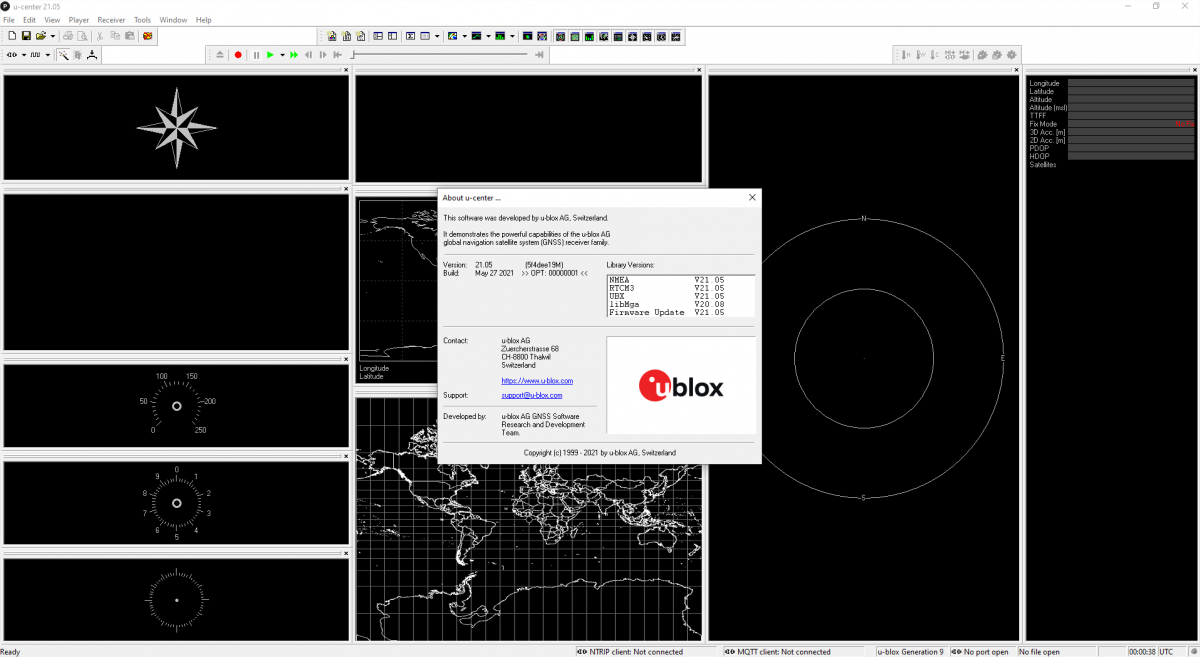Image resolution: width=1200 pixels, height=657 pixels.
Task: Click the green Fast Forward button
Action: [294, 54]
